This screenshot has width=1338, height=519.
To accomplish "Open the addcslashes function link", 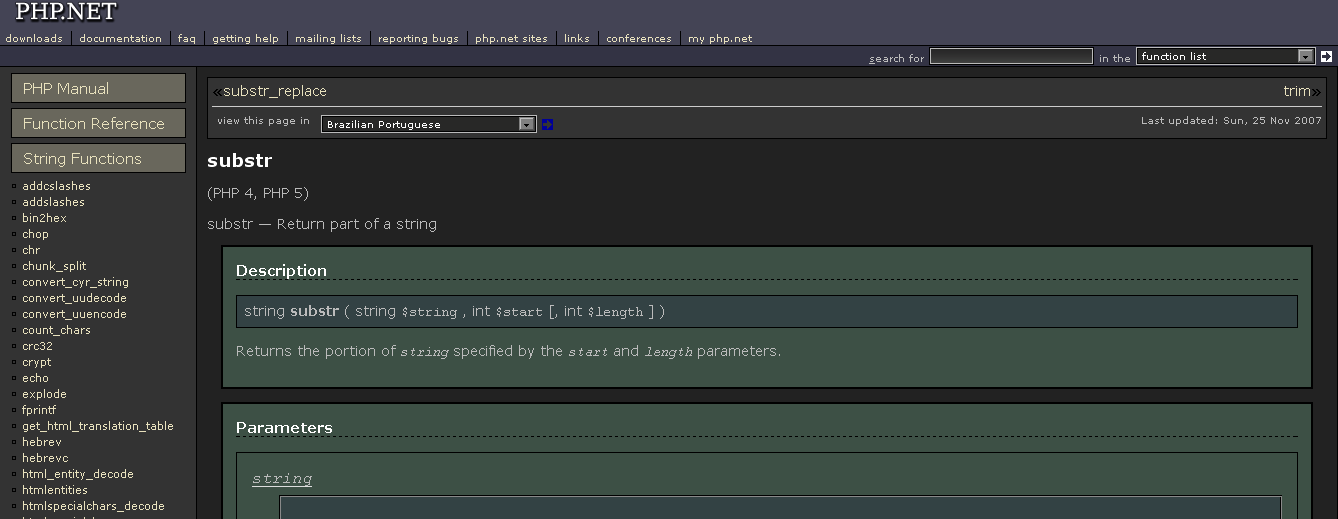I will [56, 186].
